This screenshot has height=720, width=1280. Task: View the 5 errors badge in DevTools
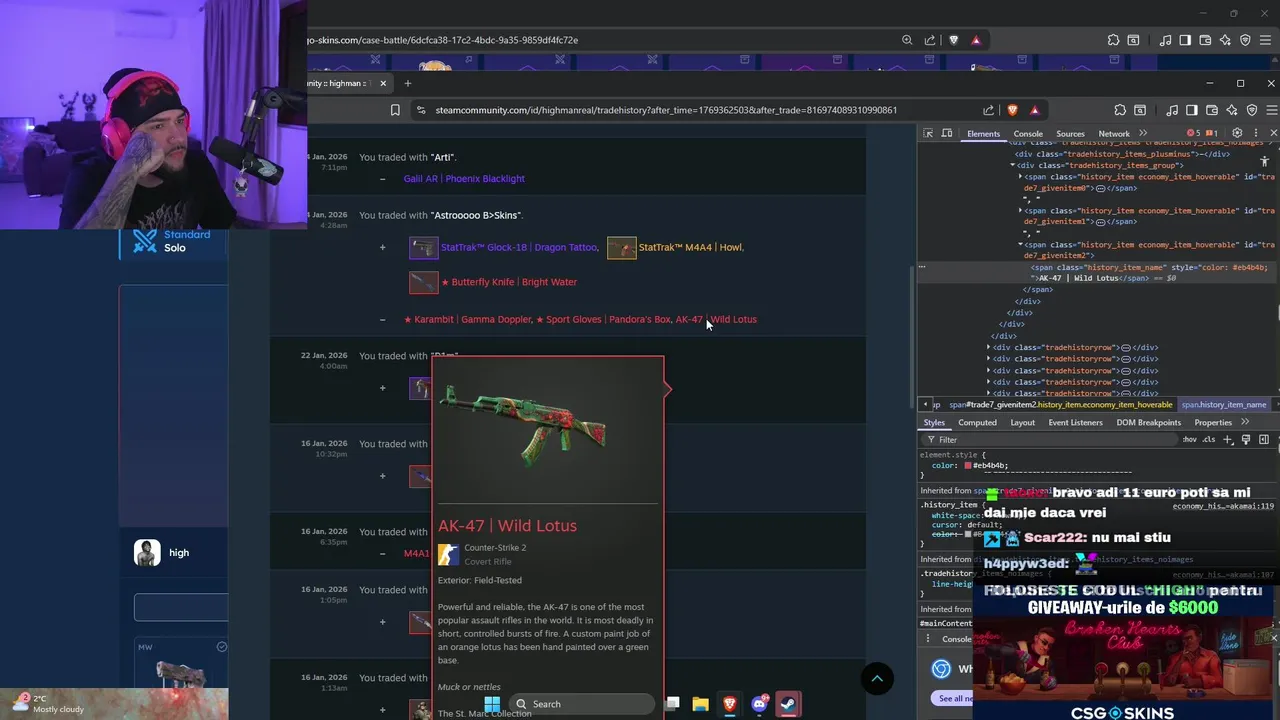pos(1193,133)
